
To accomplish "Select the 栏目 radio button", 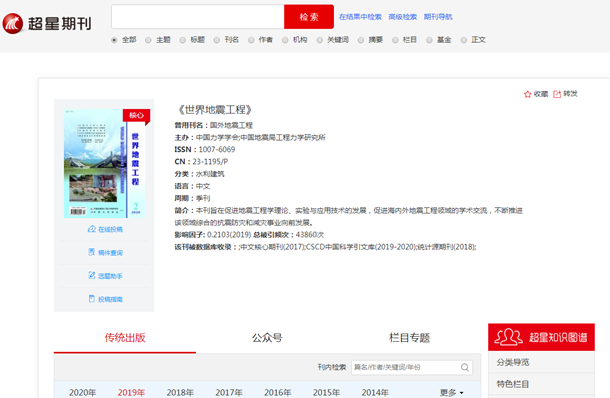I will tap(395, 40).
